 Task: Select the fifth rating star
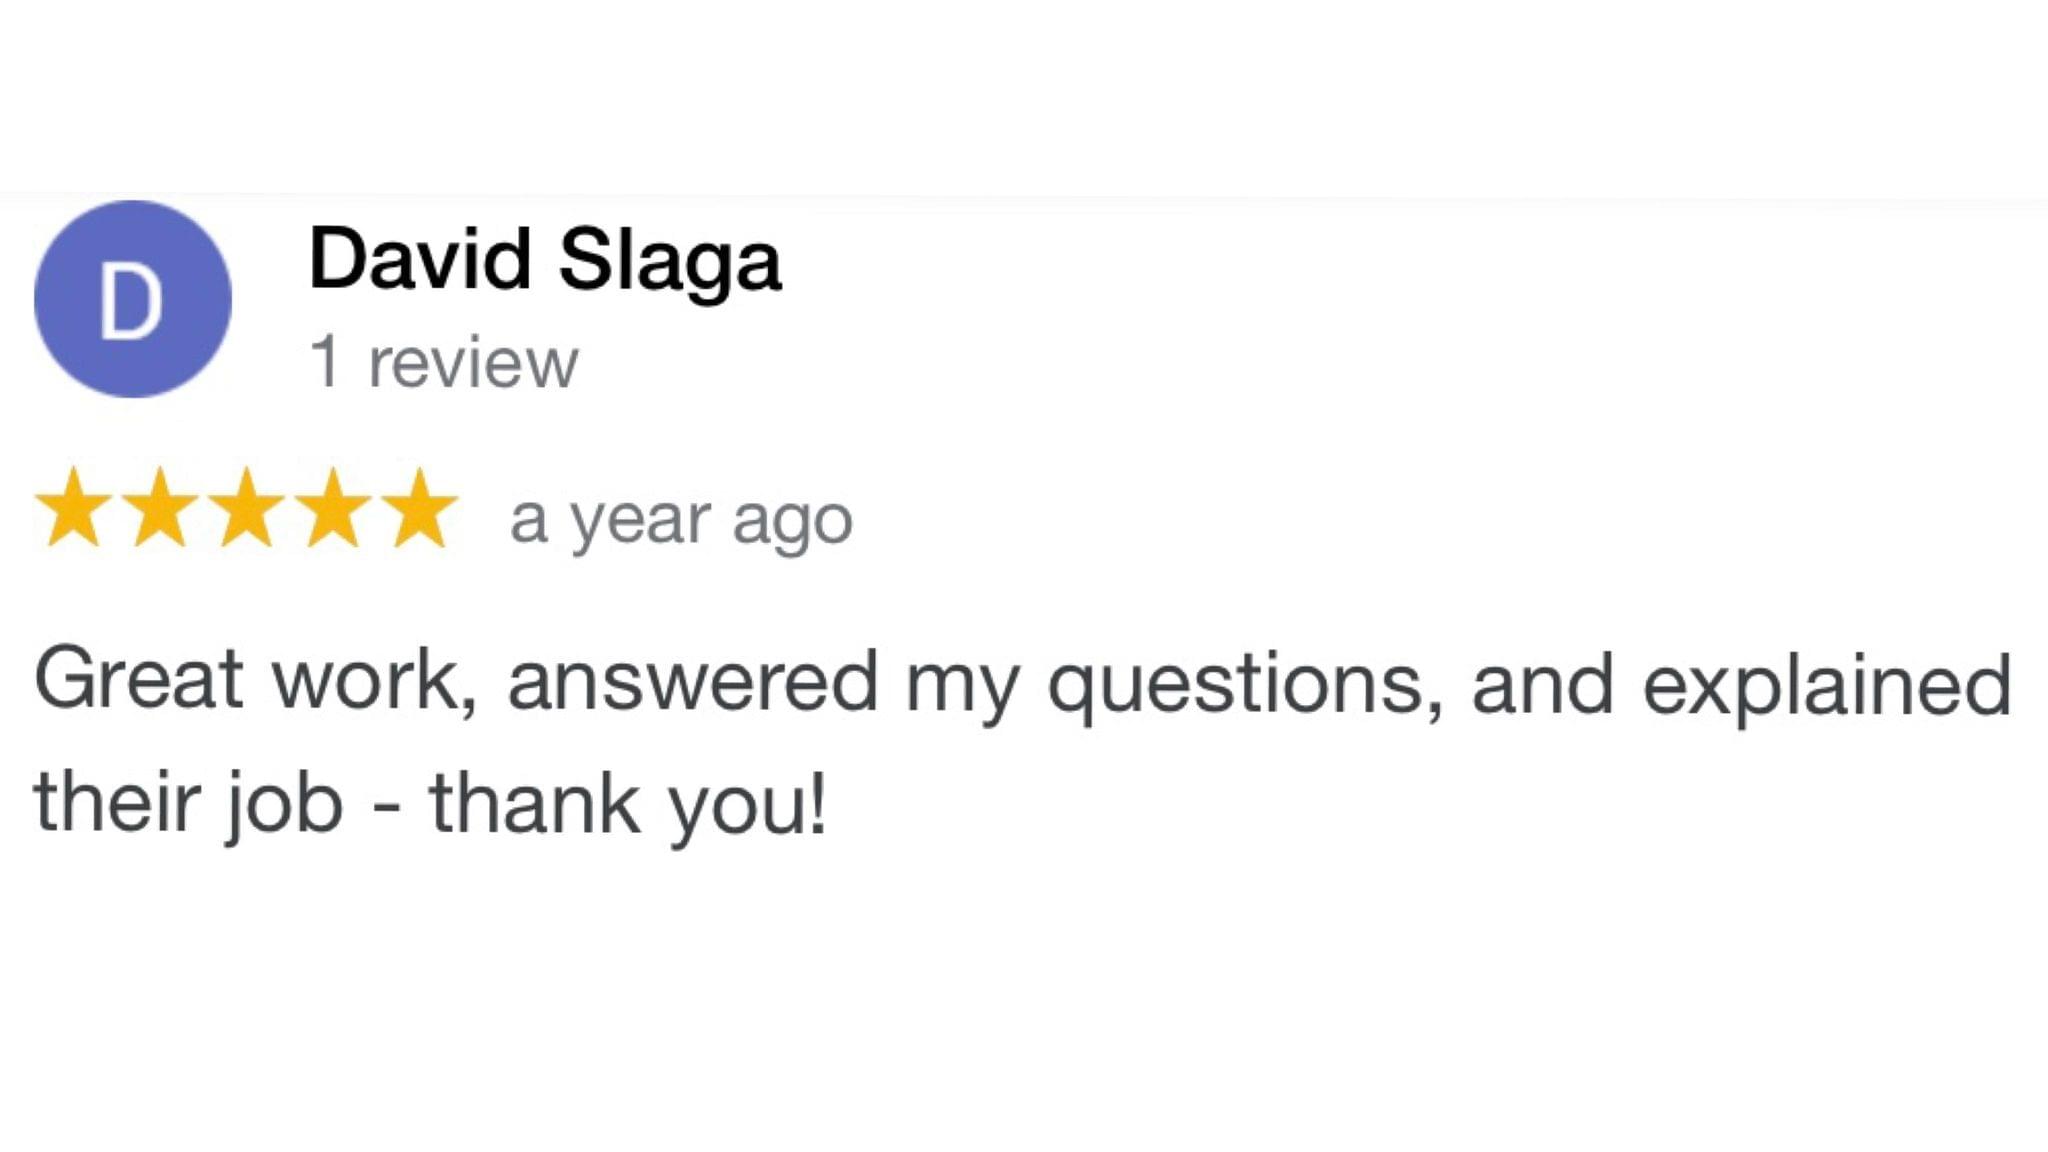420,509
